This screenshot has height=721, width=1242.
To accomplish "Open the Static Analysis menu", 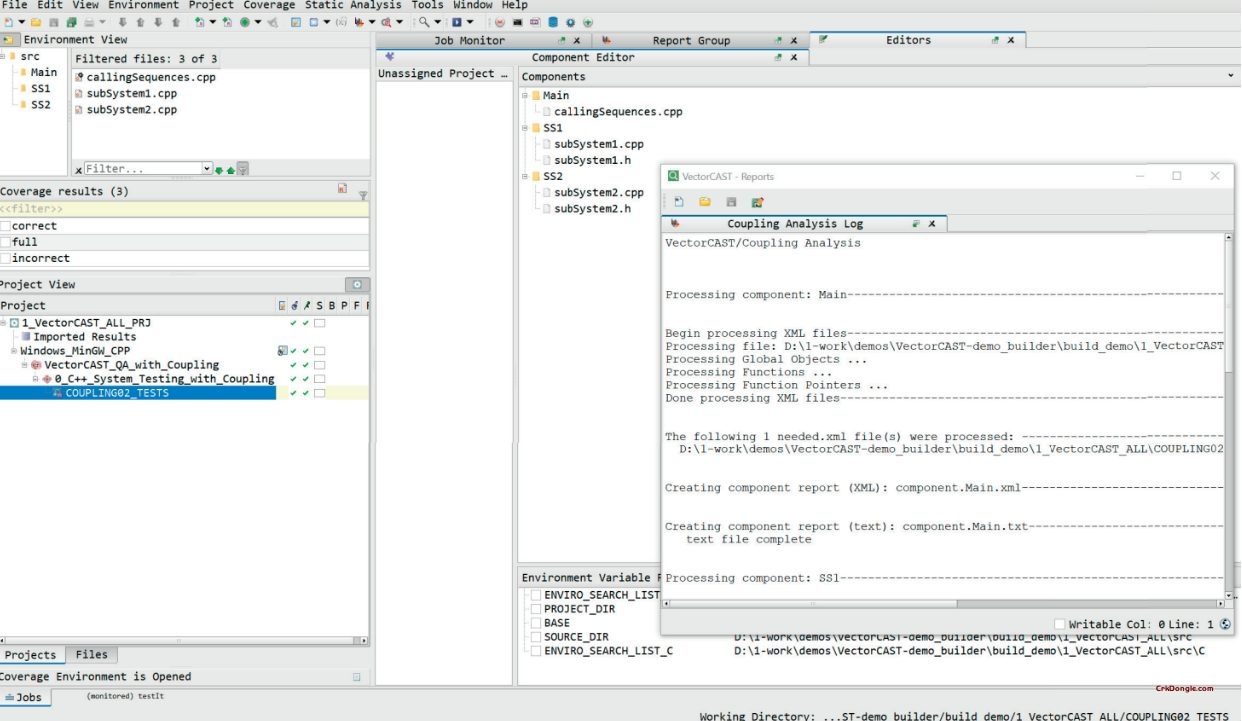I will (x=353, y=5).
